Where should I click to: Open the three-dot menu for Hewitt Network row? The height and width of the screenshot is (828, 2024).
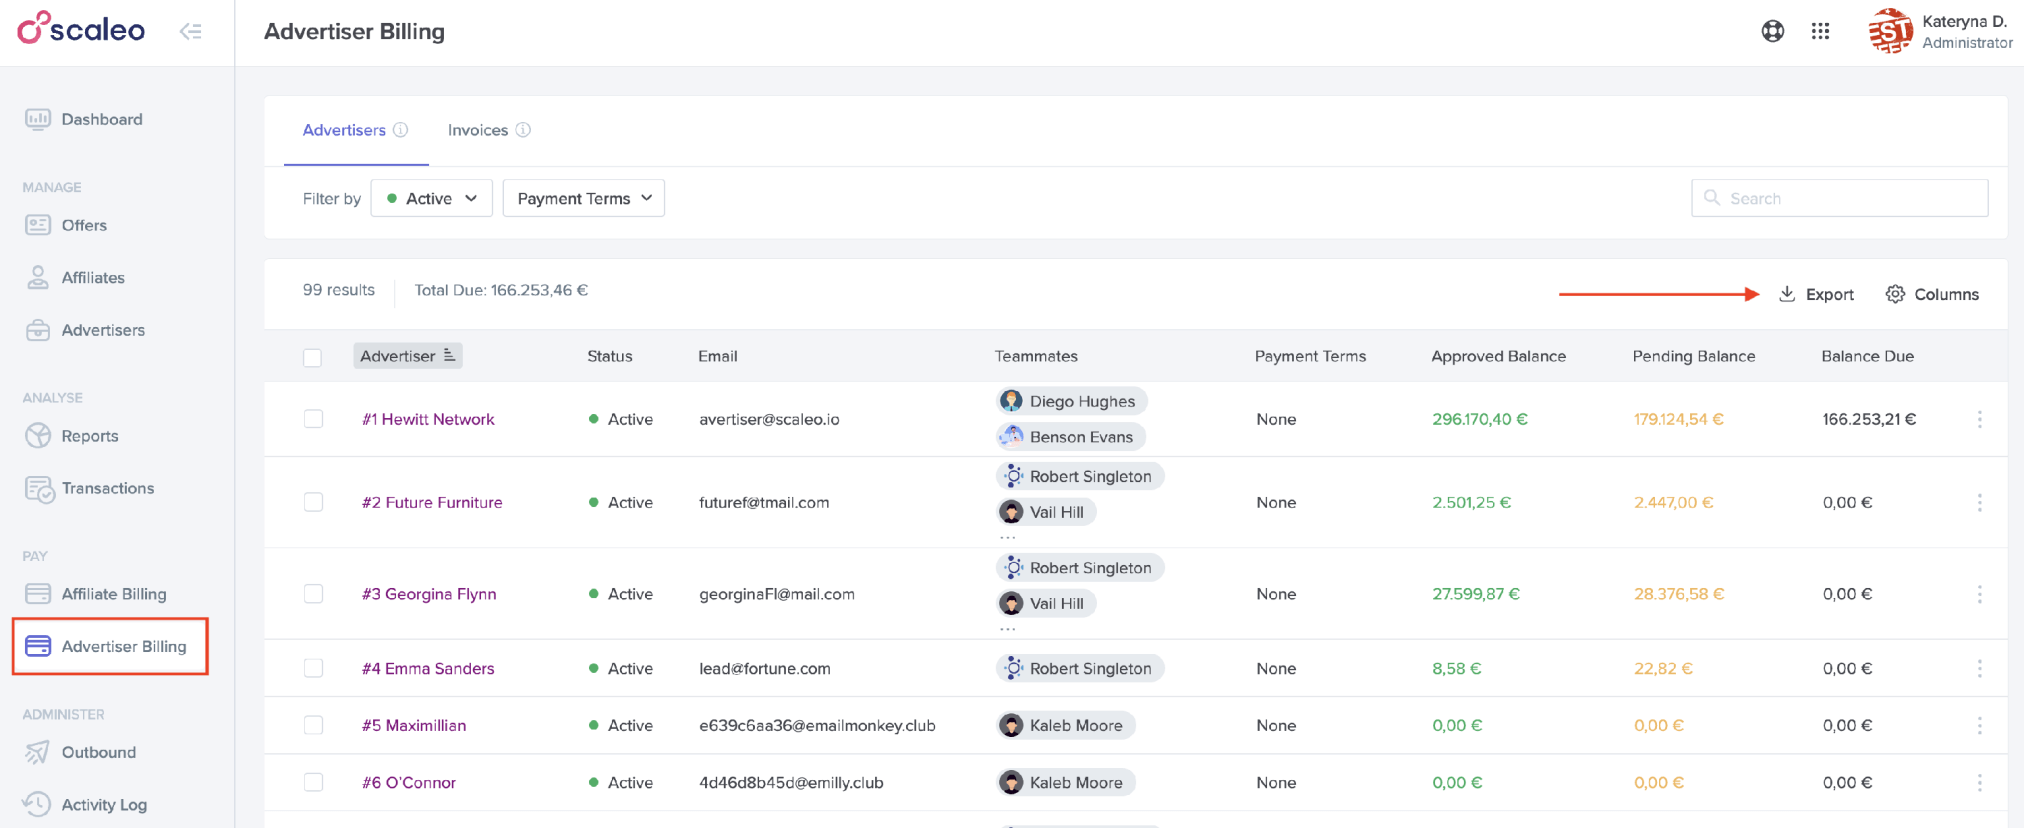click(1979, 419)
